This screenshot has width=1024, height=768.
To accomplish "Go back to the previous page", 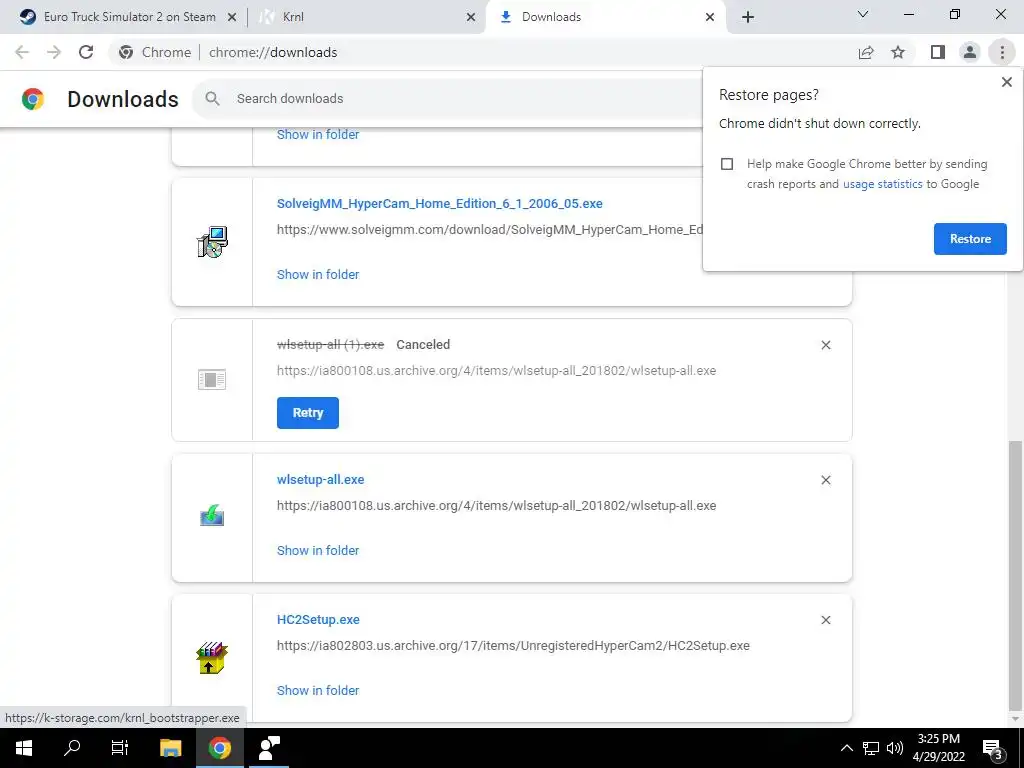I will [x=22, y=52].
